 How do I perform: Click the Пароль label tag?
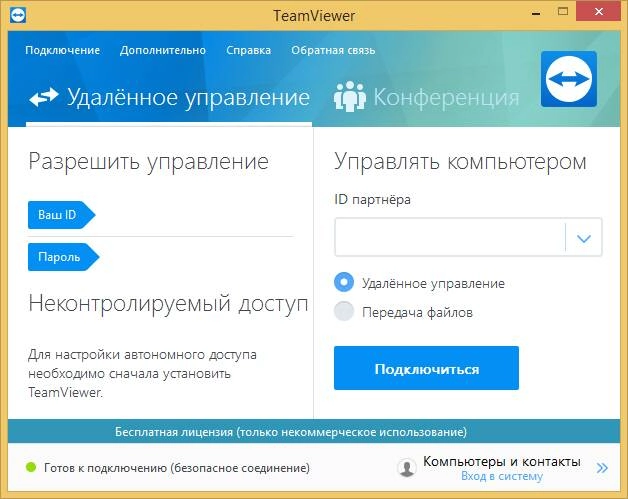[x=63, y=257]
